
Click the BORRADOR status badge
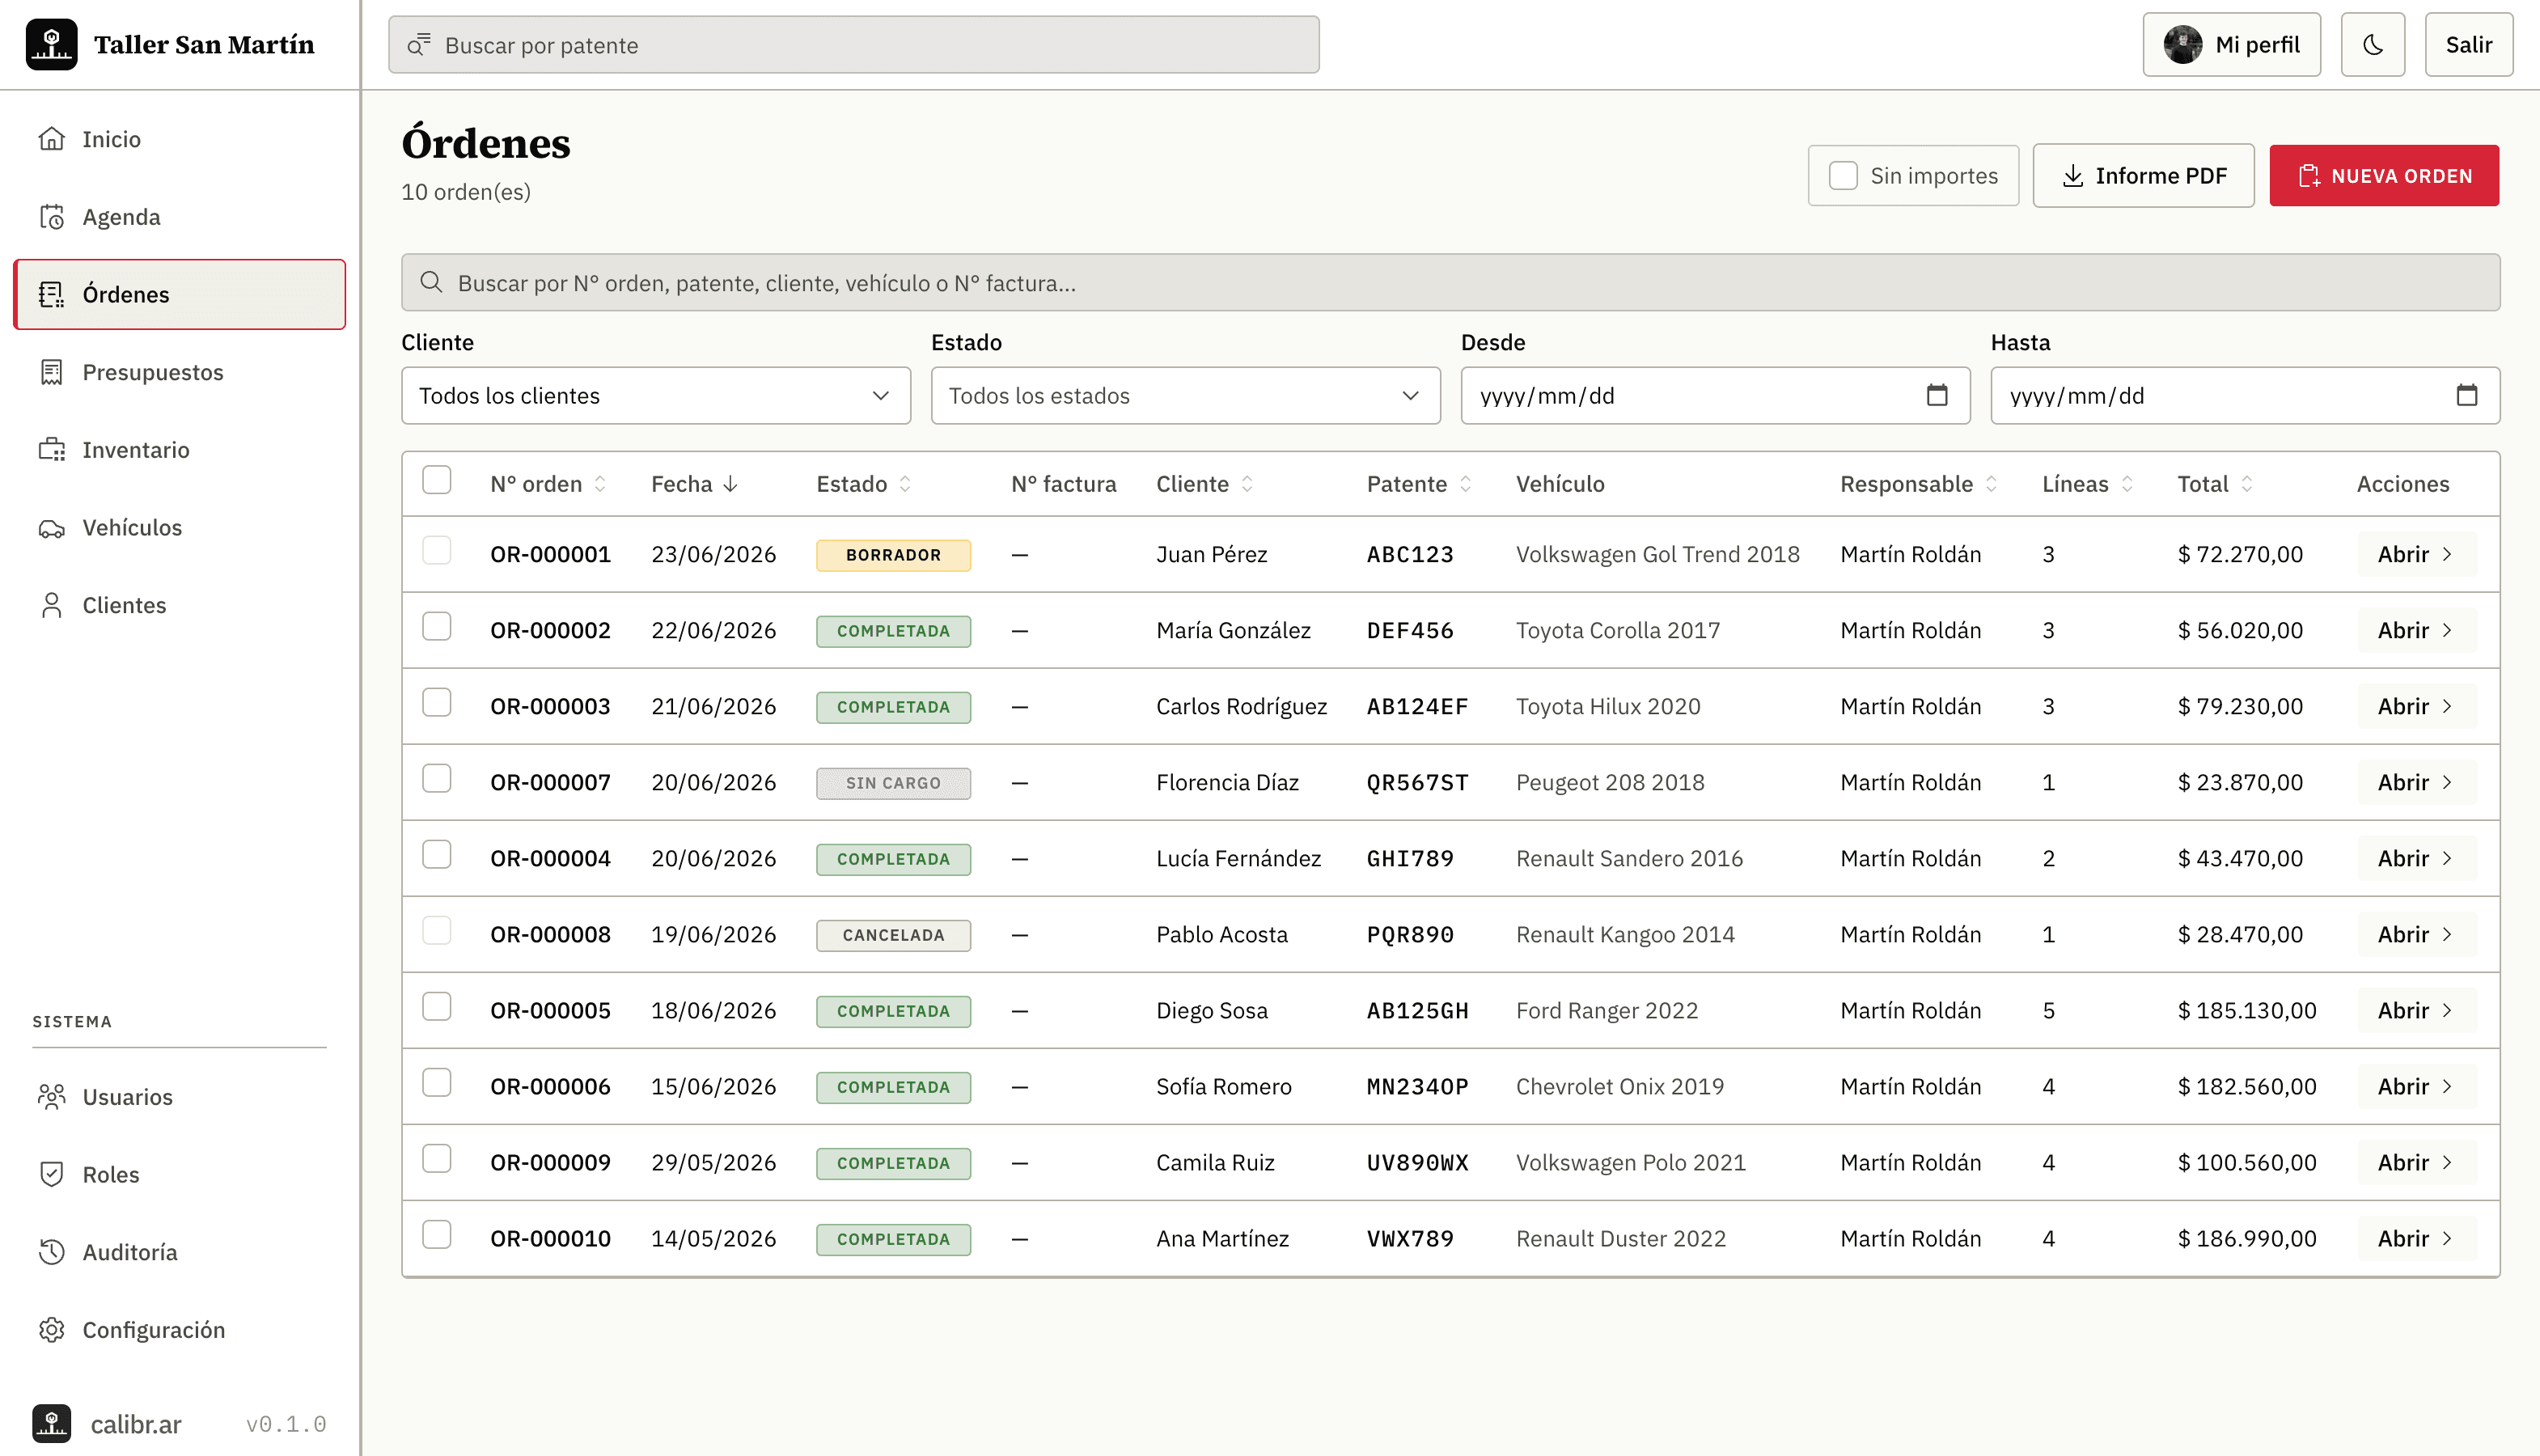pos(893,555)
